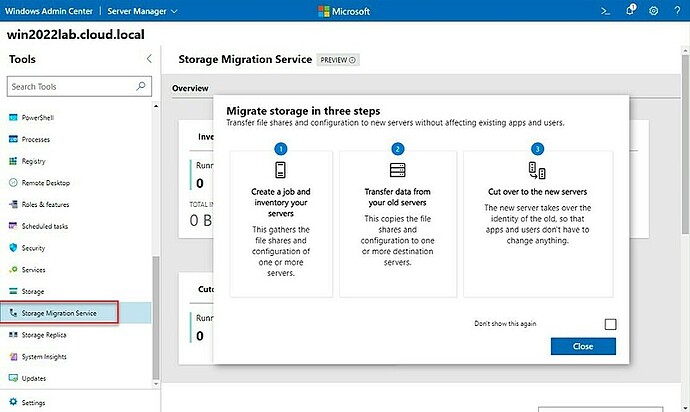Click the search magnifier icon in Tools
This screenshot has width=690, height=412.
(141, 86)
